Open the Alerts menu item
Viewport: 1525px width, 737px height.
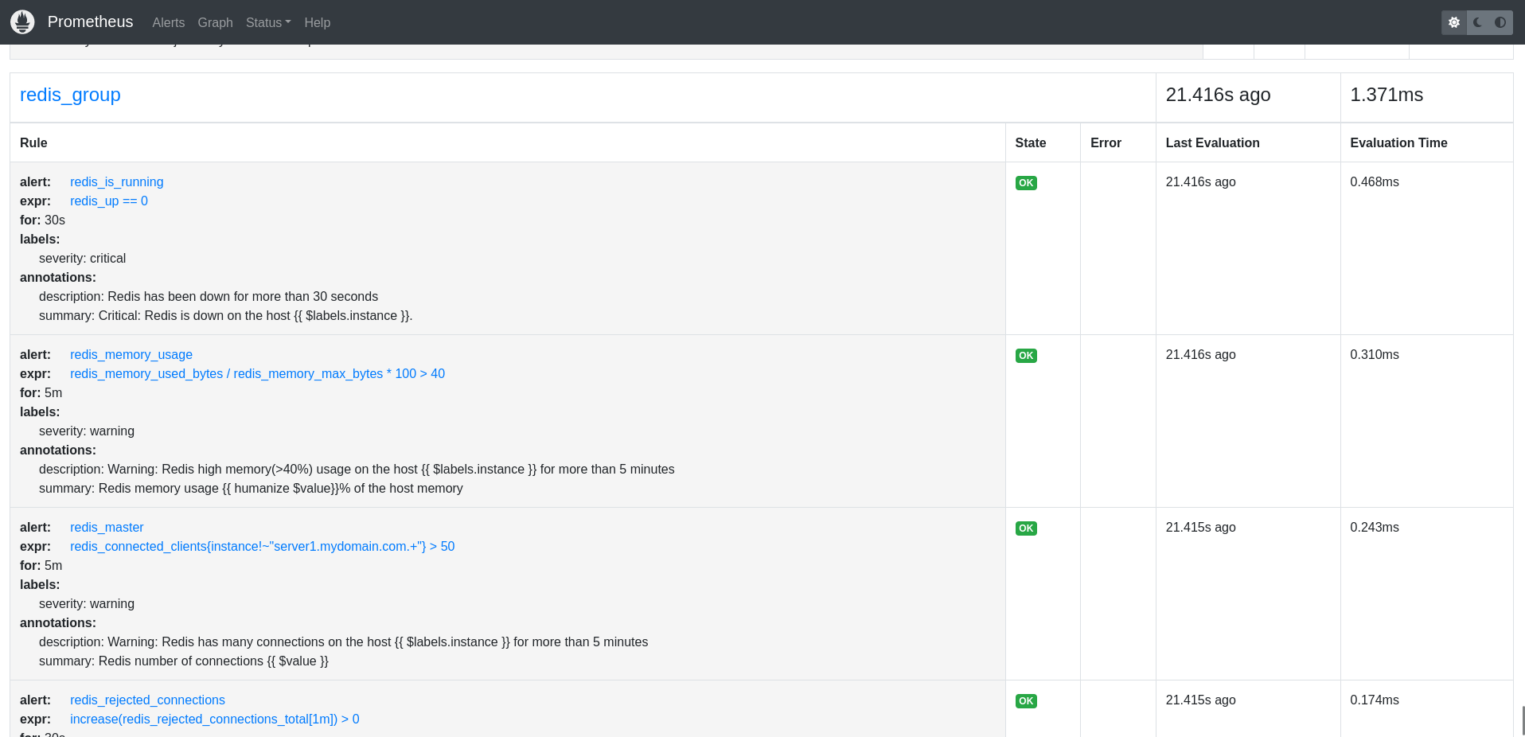tap(168, 22)
